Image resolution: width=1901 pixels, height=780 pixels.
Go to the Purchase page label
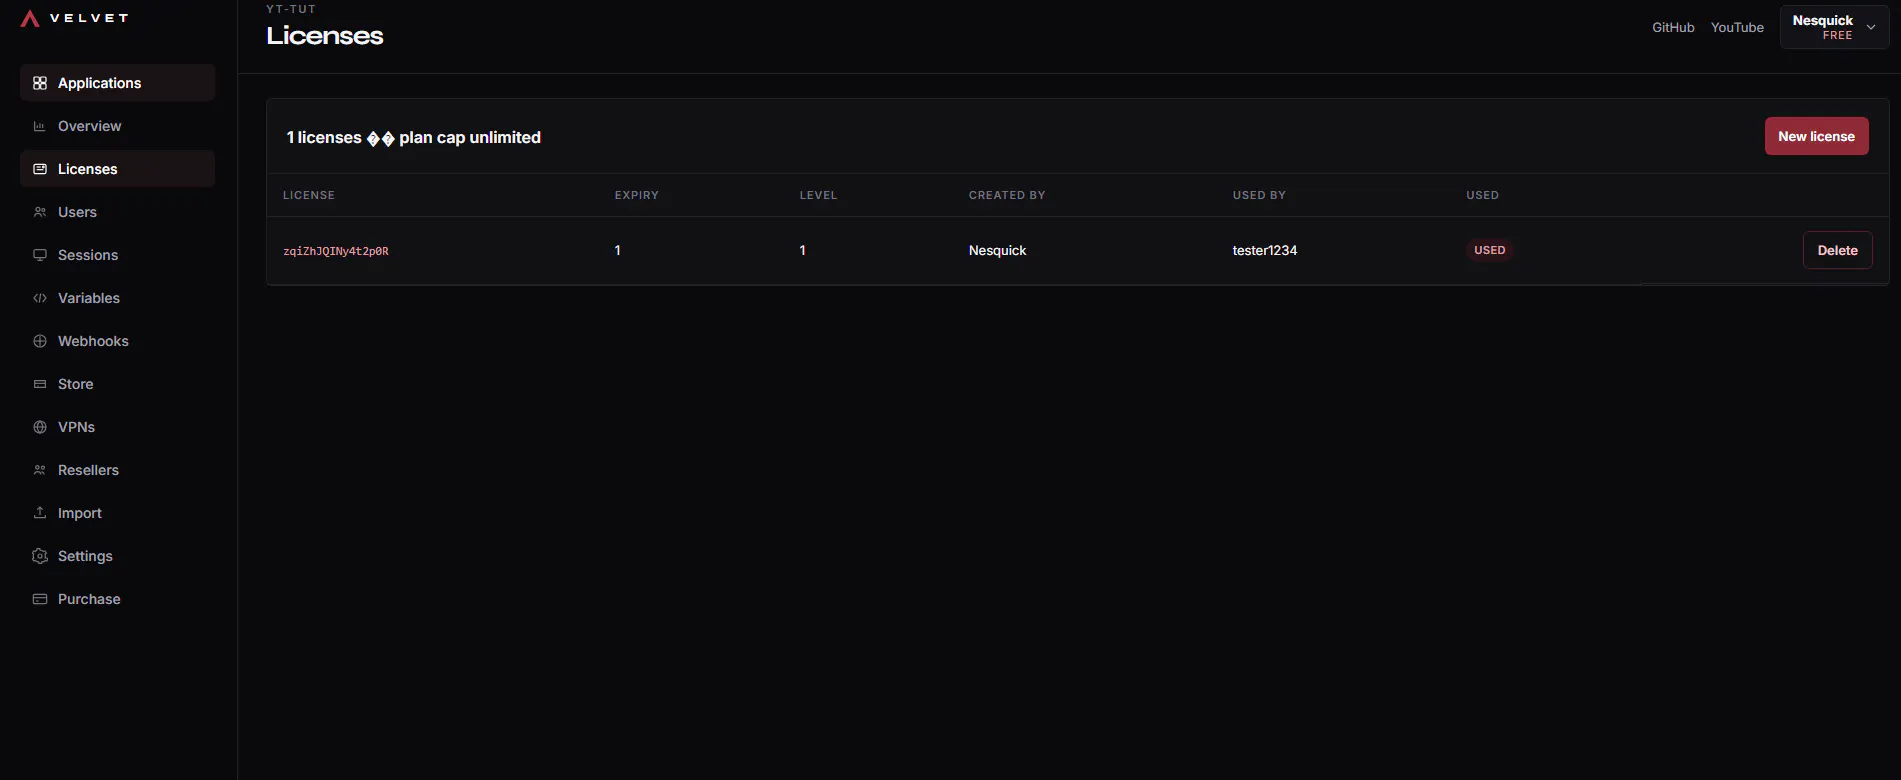point(89,599)
